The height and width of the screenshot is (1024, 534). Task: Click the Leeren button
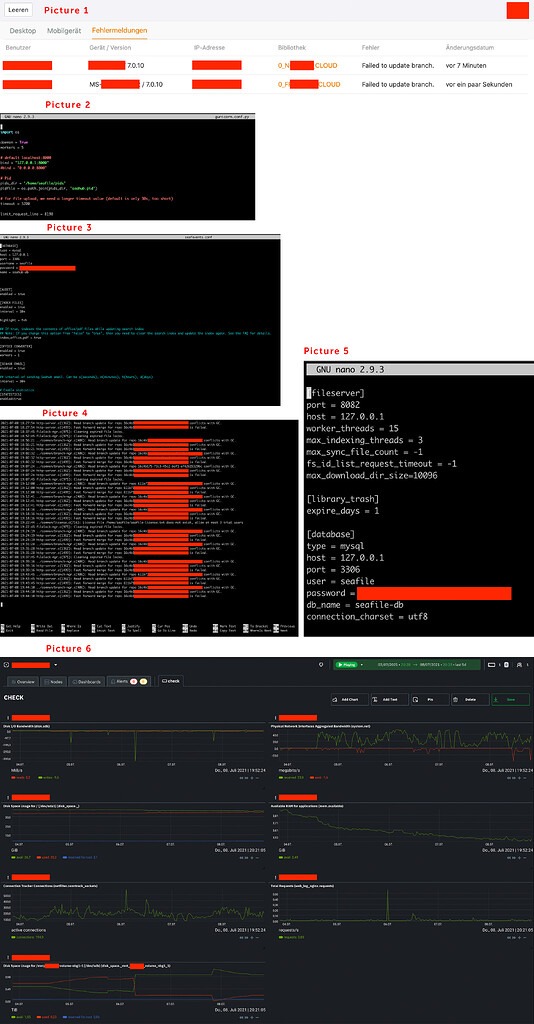click(18, 10)
